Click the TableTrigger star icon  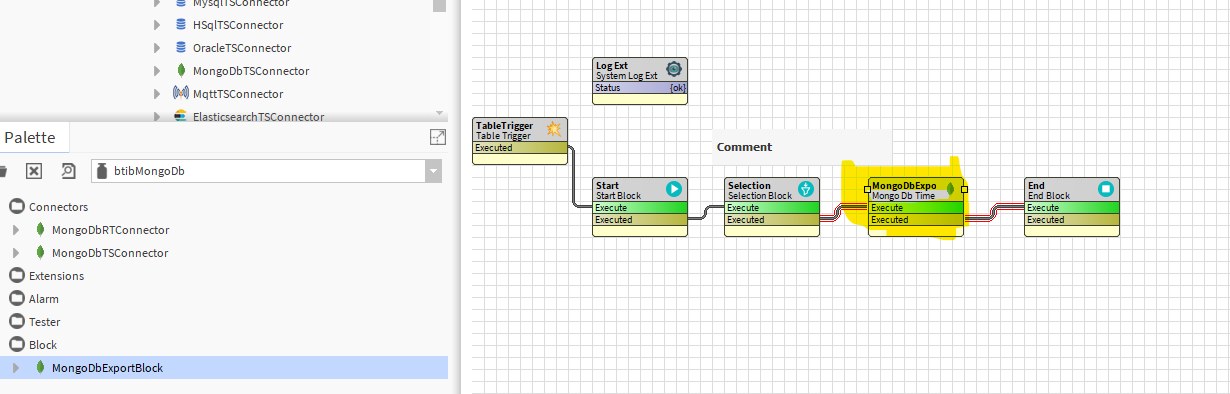553,130
